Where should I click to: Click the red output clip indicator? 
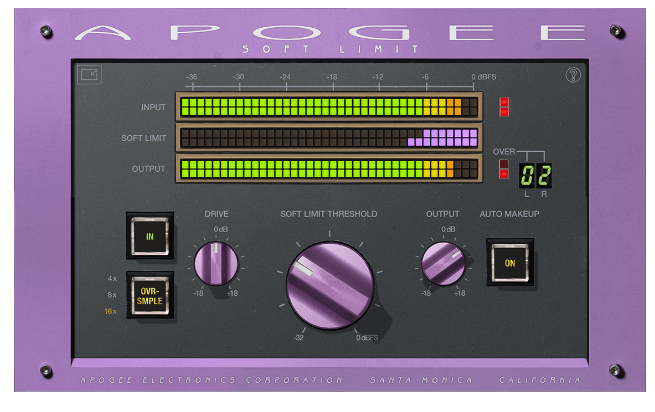504,169
